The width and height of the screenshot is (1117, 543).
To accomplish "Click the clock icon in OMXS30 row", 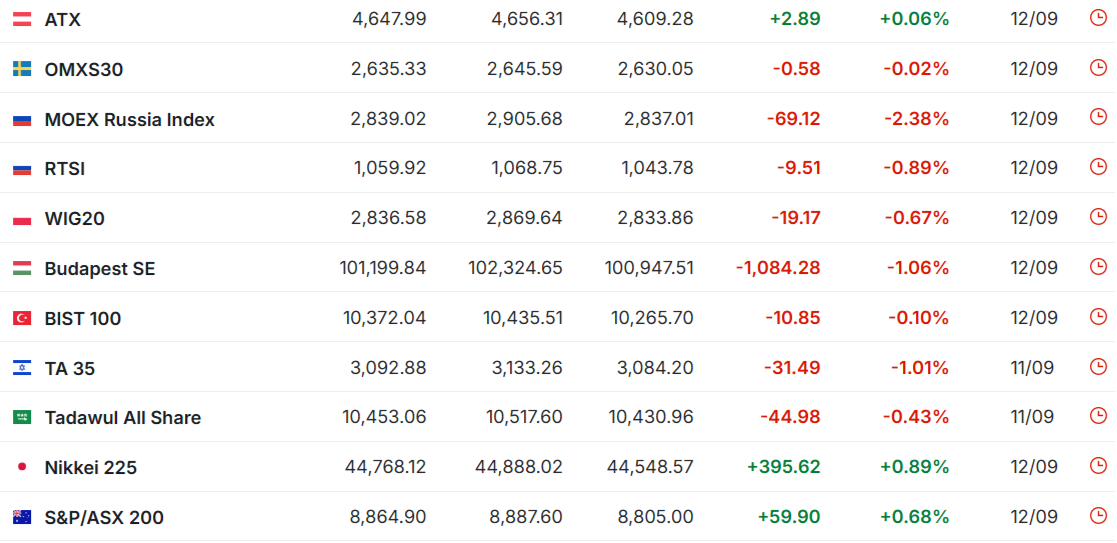I will pos(1098,68).
